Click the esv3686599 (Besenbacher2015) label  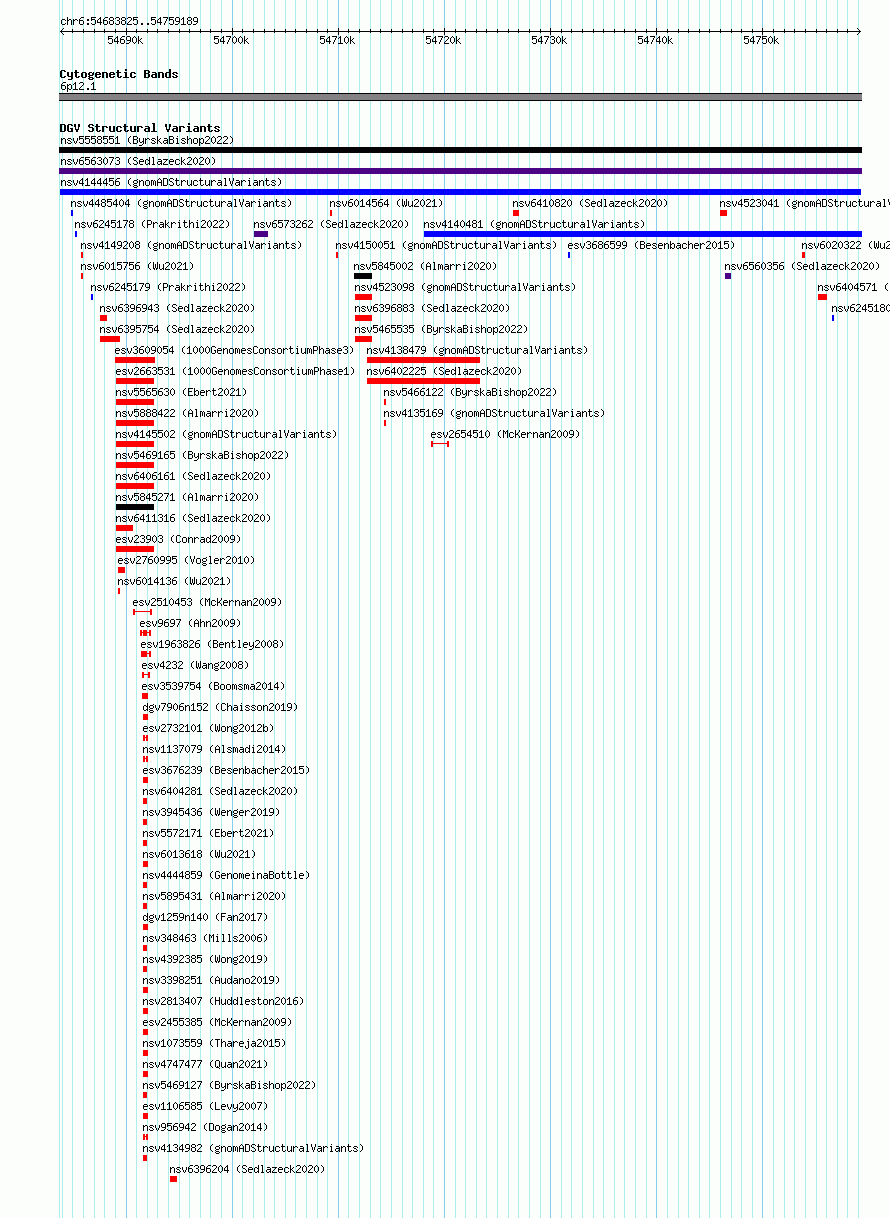(x=651, y=245)
